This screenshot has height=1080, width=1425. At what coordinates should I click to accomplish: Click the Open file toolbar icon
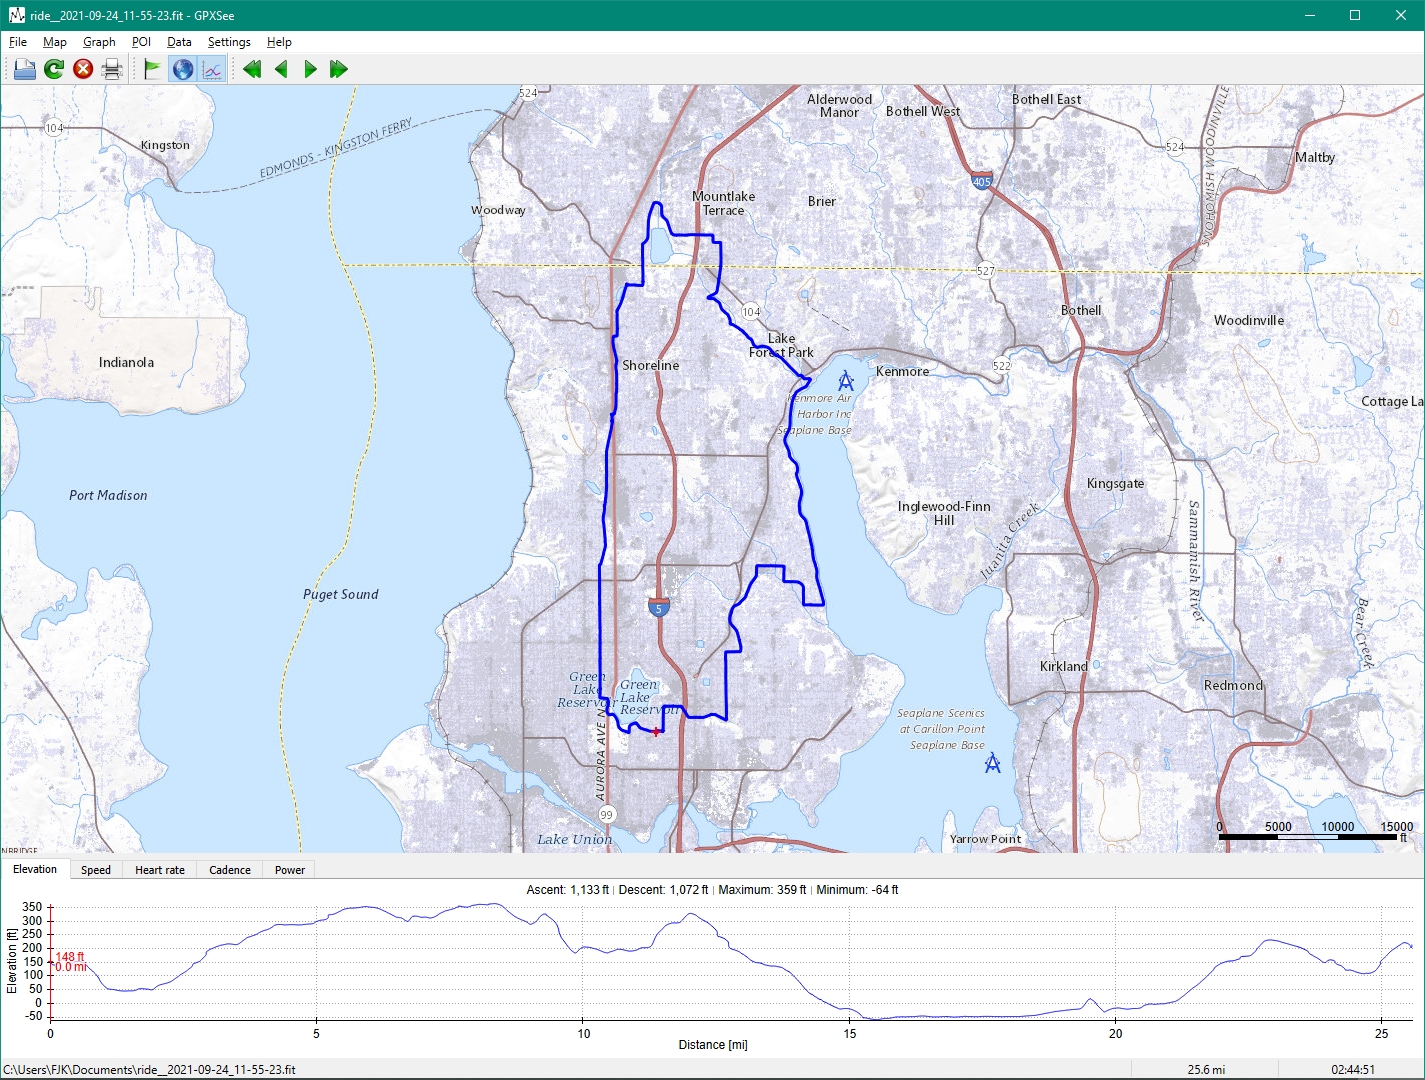(25, 69)
